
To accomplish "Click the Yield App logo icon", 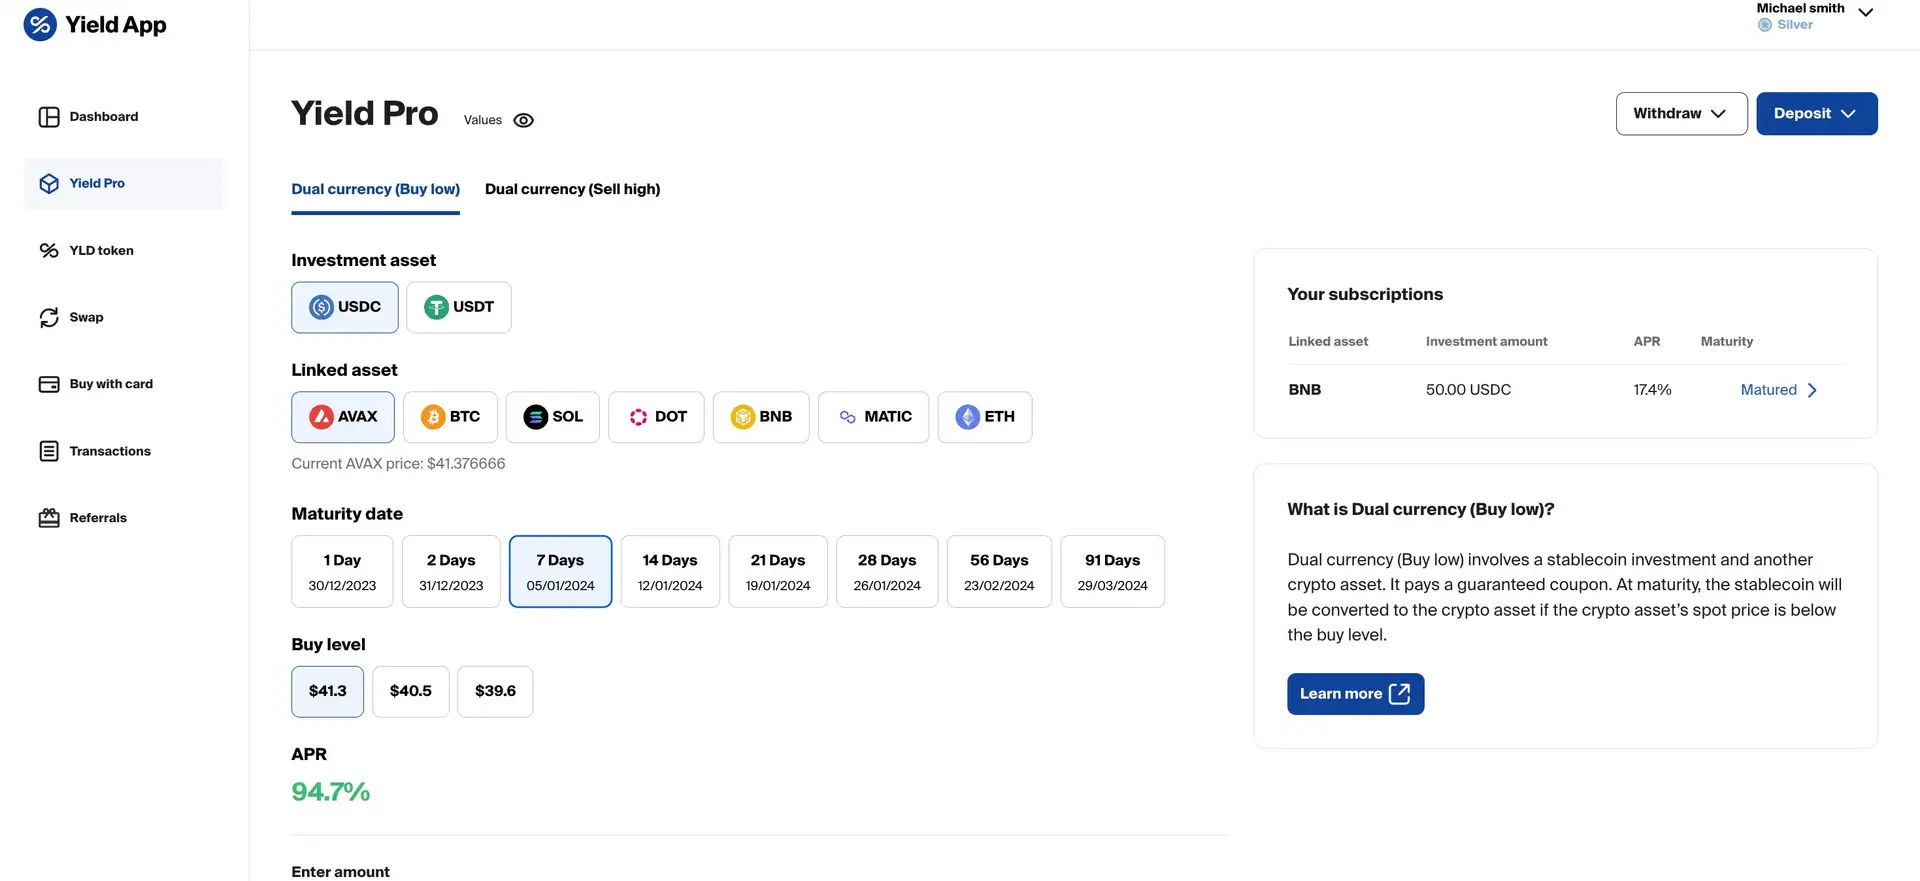I will tap(40, 25).
